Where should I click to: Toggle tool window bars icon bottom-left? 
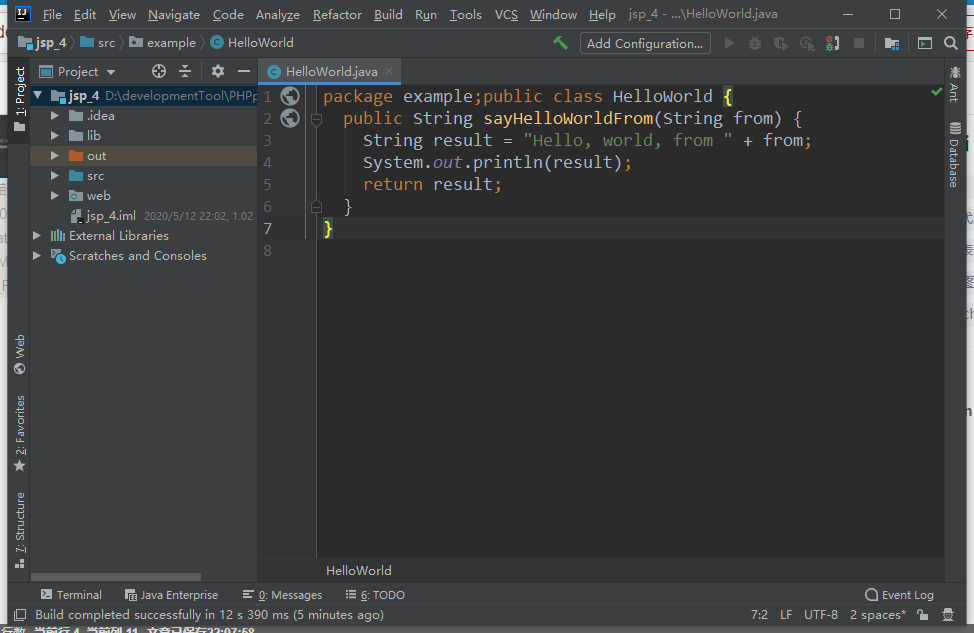(x=20, y=614)
